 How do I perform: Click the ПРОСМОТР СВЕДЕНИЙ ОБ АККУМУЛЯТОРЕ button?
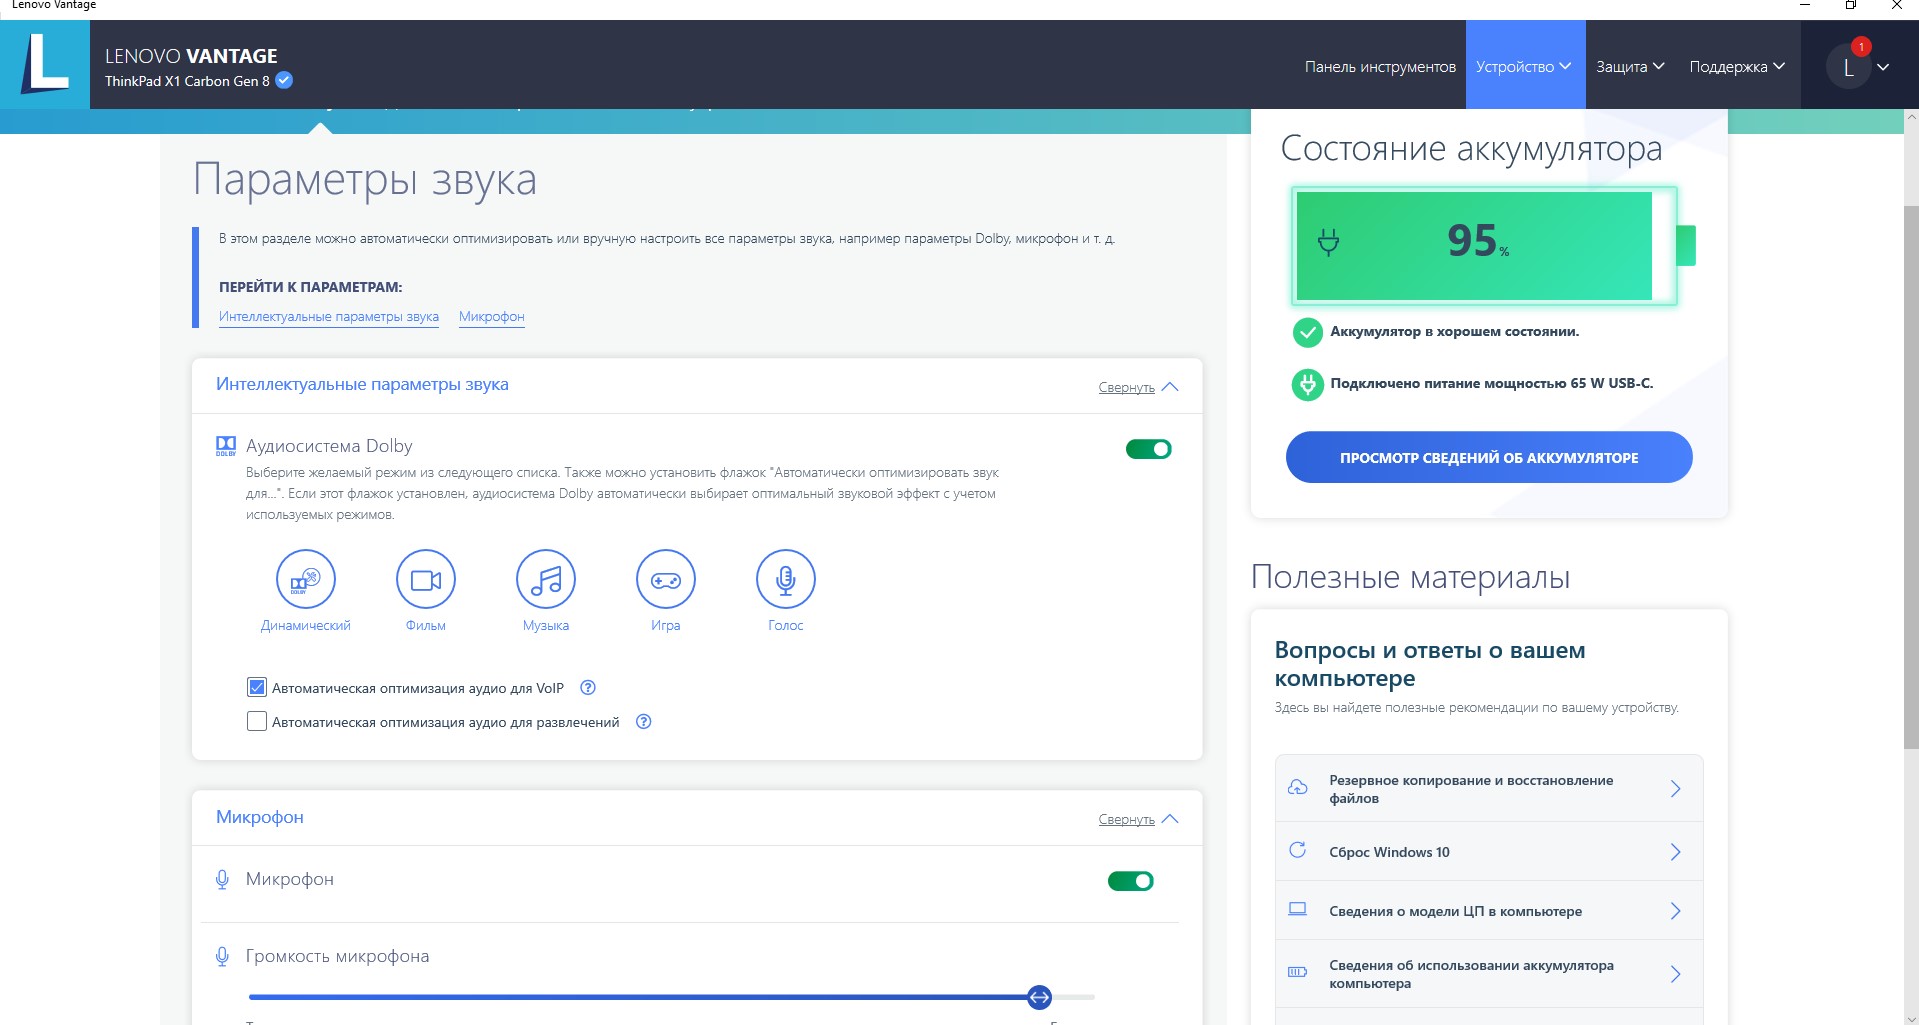[1489, 457]
